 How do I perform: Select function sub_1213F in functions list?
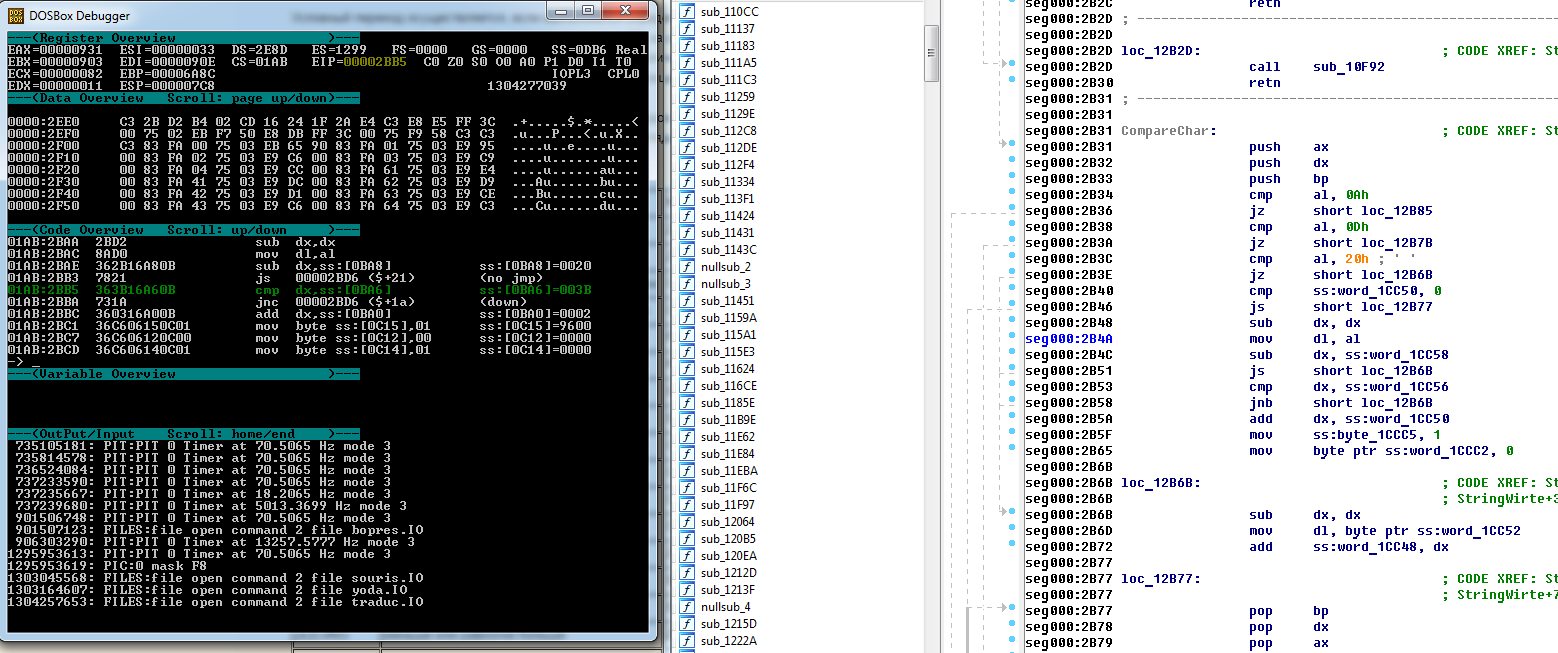pyautogui.click(x=727, y=589)
